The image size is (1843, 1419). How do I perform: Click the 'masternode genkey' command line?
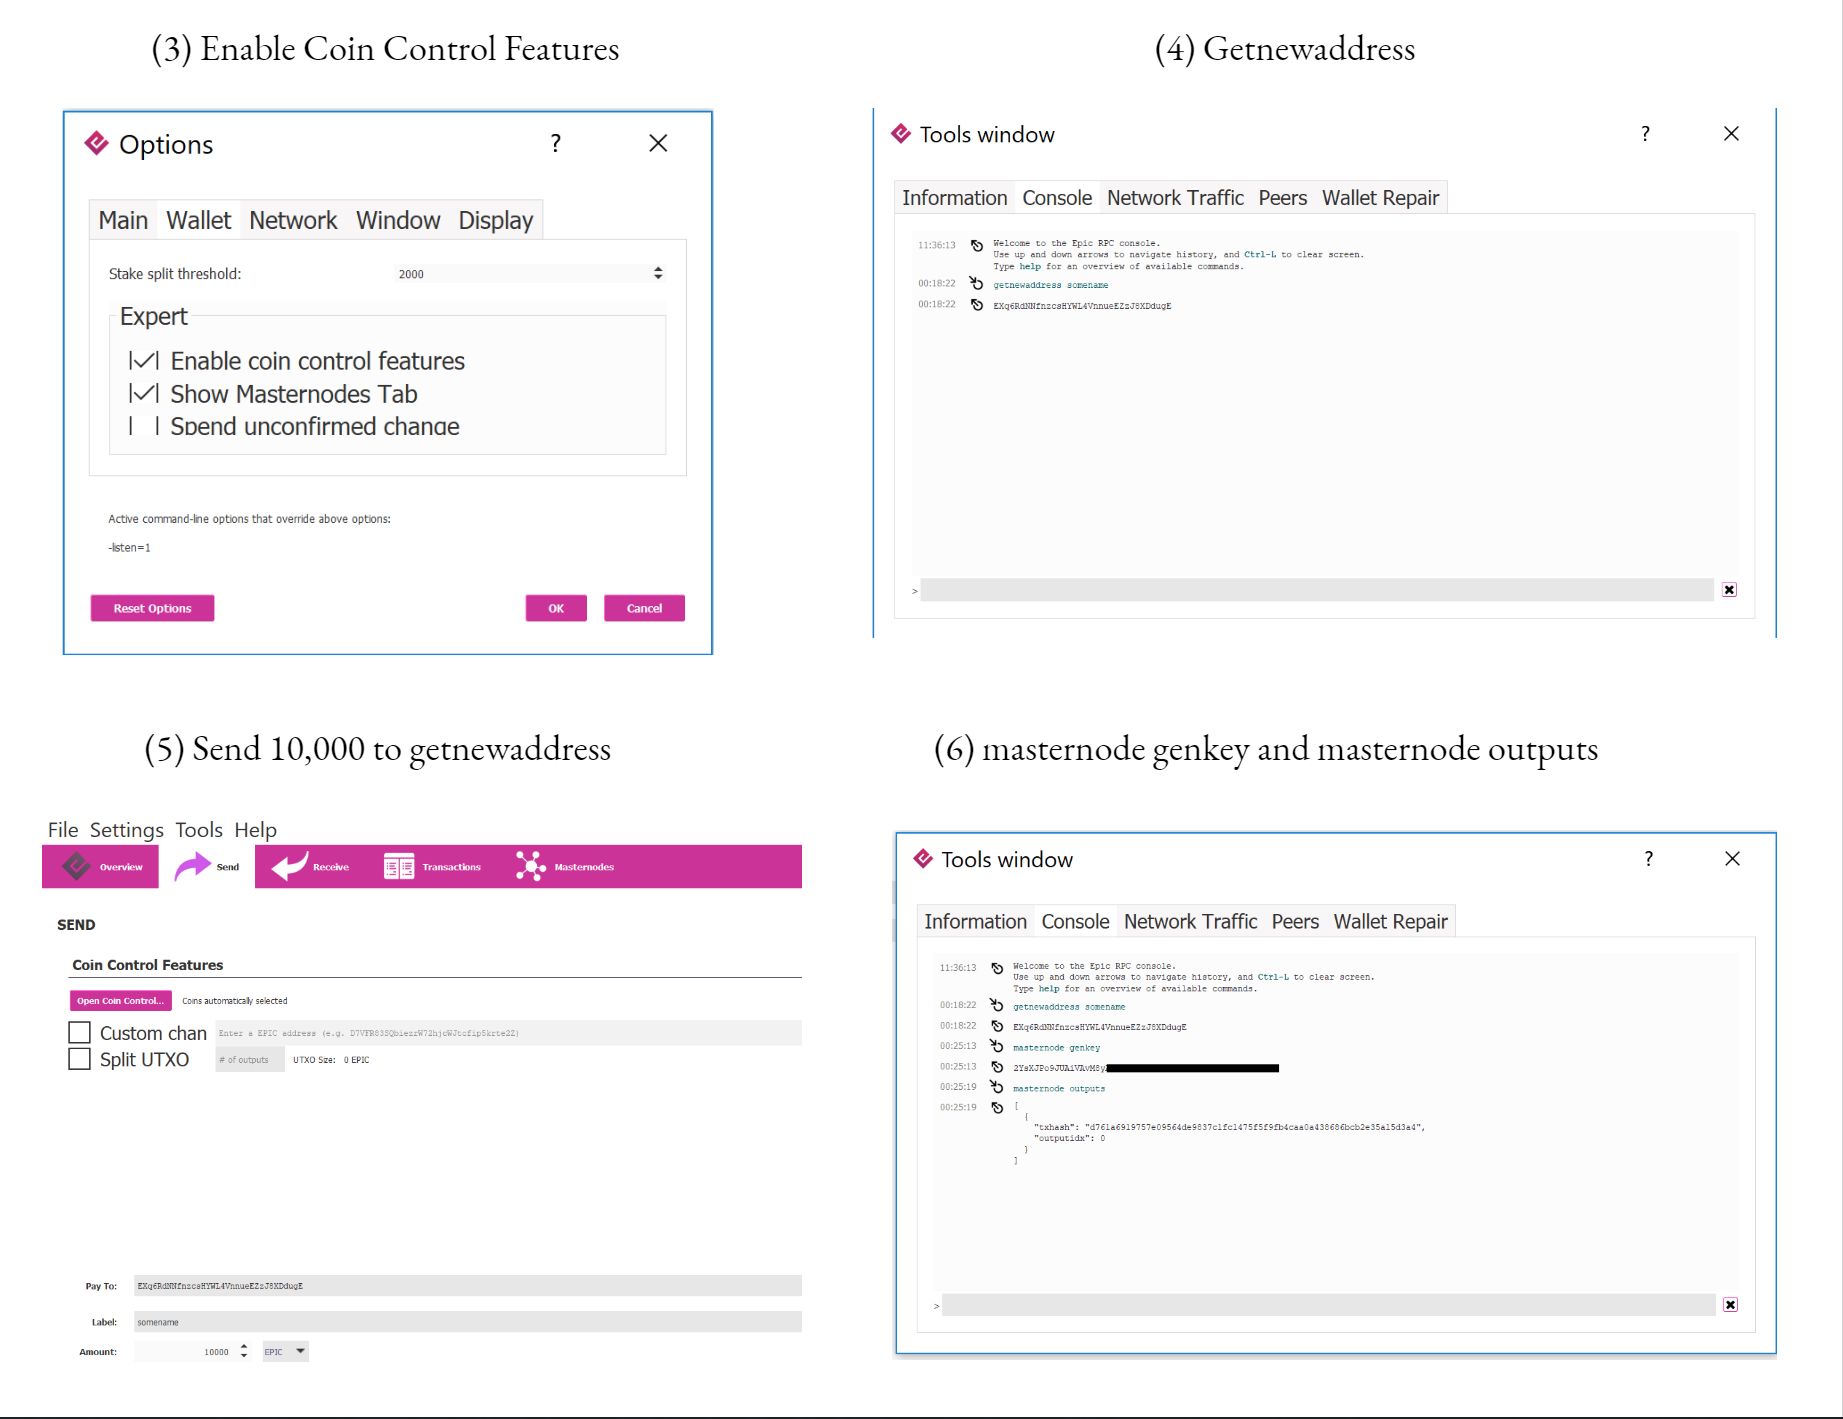click(x=1056, y=1048)
